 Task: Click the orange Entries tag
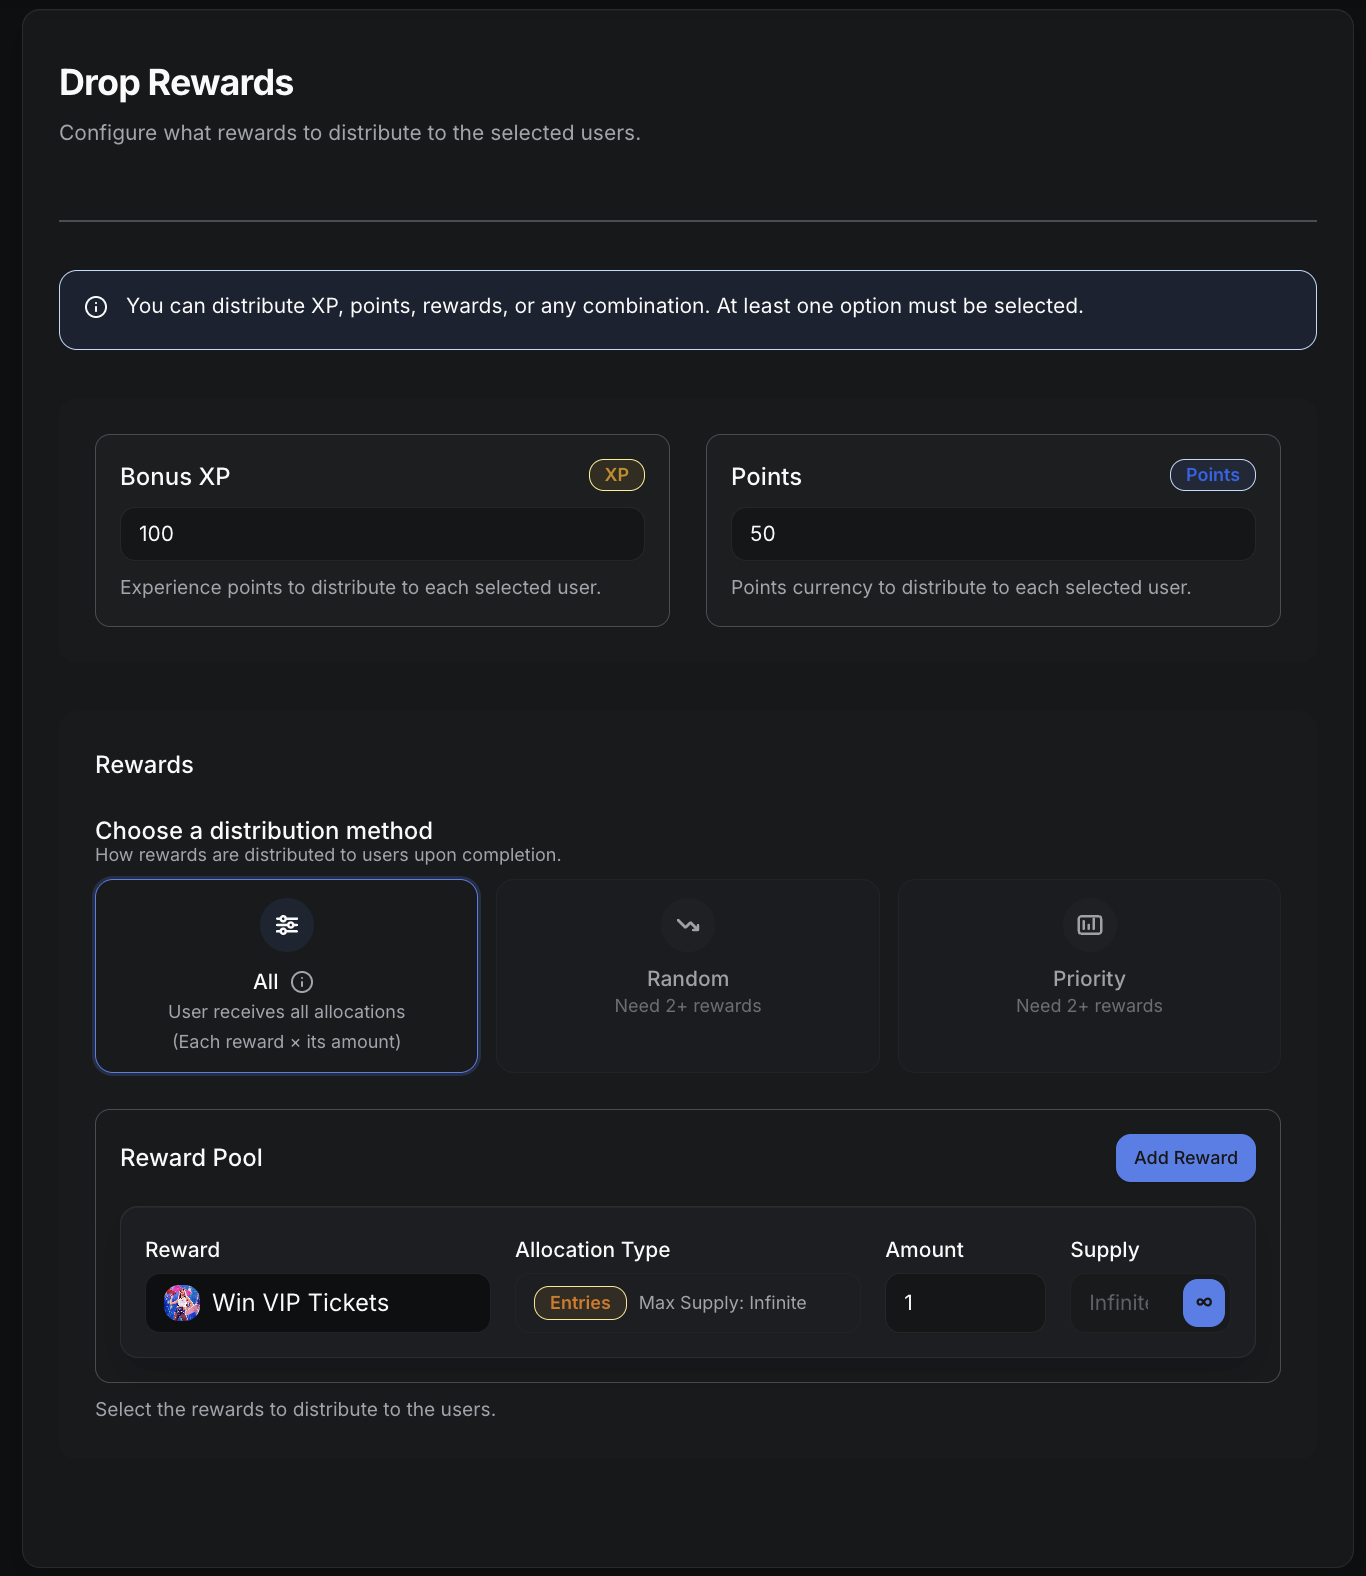click(580, 1303)
